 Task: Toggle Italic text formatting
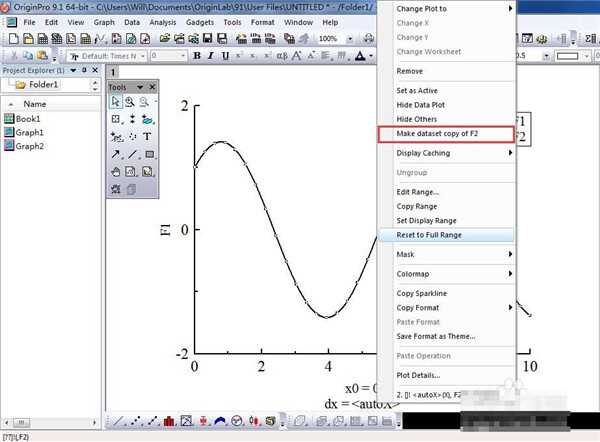pos(211,56)
